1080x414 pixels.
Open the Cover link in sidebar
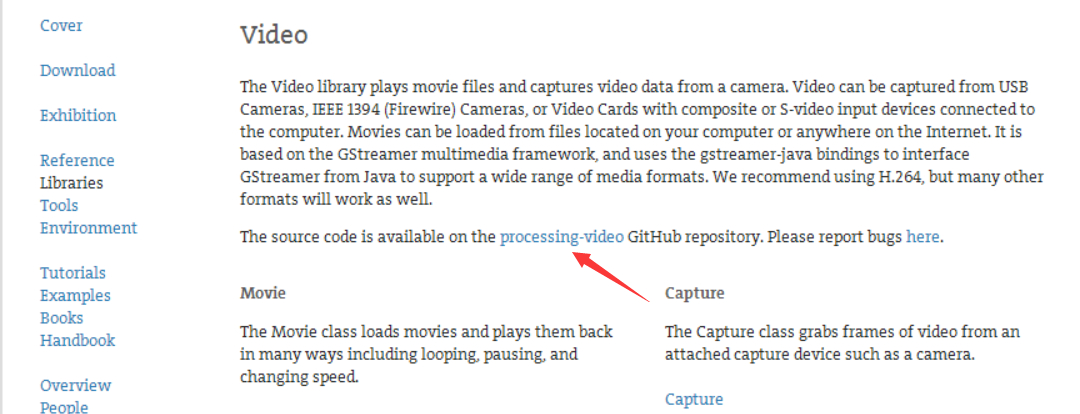point(61,25)
